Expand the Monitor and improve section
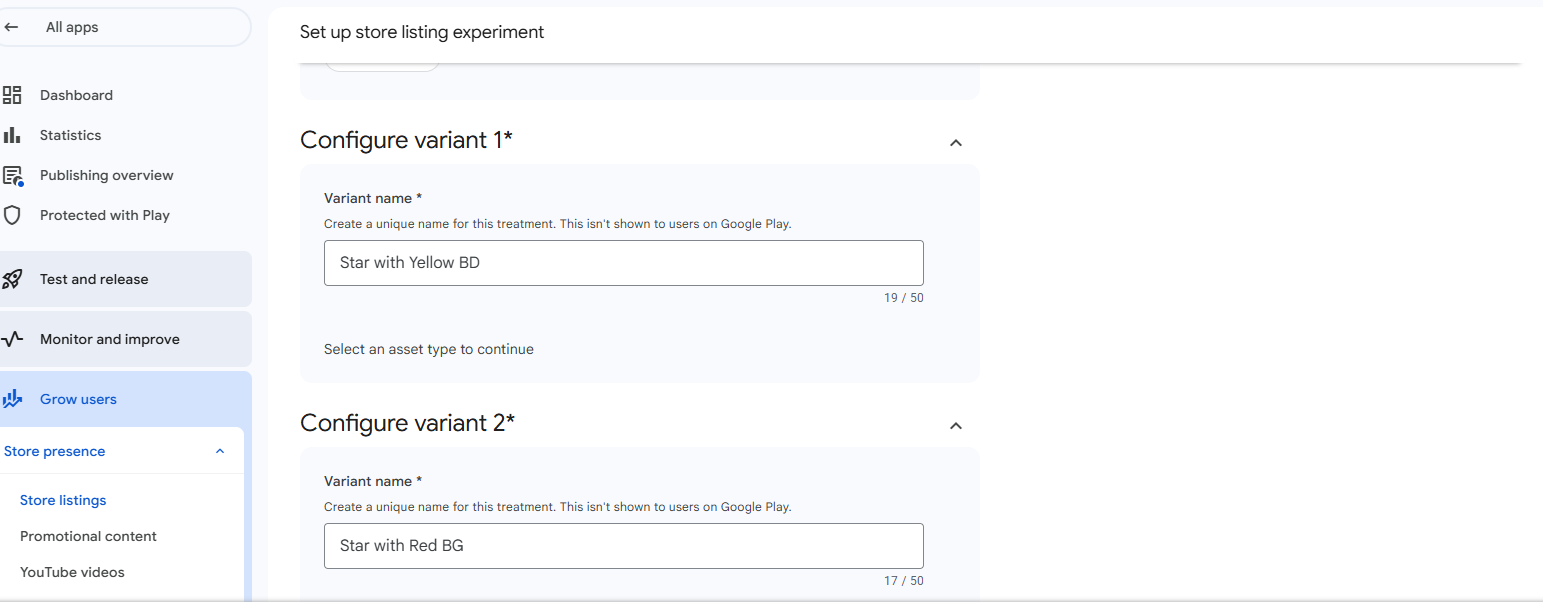 (x=126, y=339)
